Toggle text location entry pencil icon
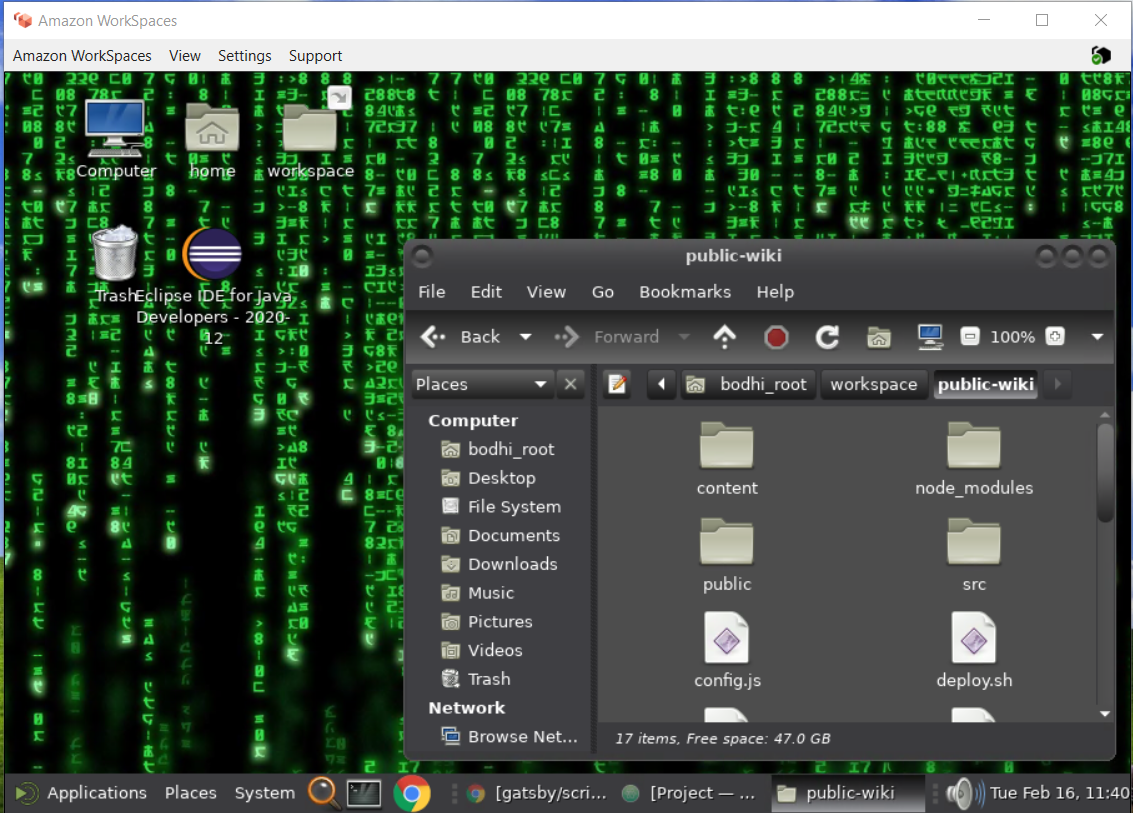This screenshot has width=1133, height=813. tap(618, 384)
